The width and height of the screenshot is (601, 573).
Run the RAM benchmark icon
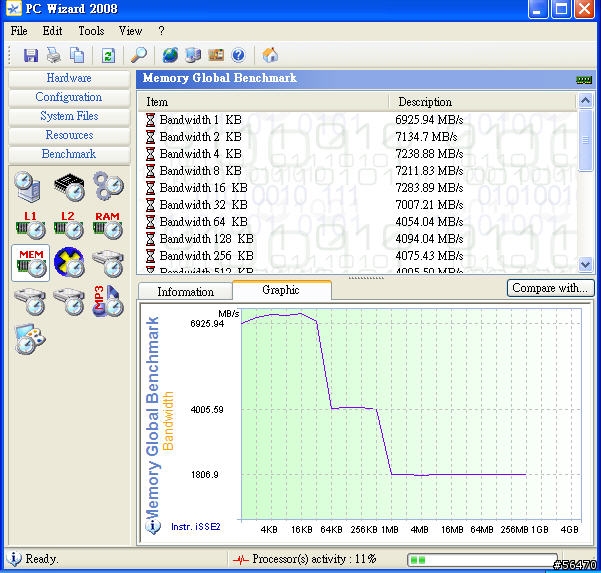[108, 225]
